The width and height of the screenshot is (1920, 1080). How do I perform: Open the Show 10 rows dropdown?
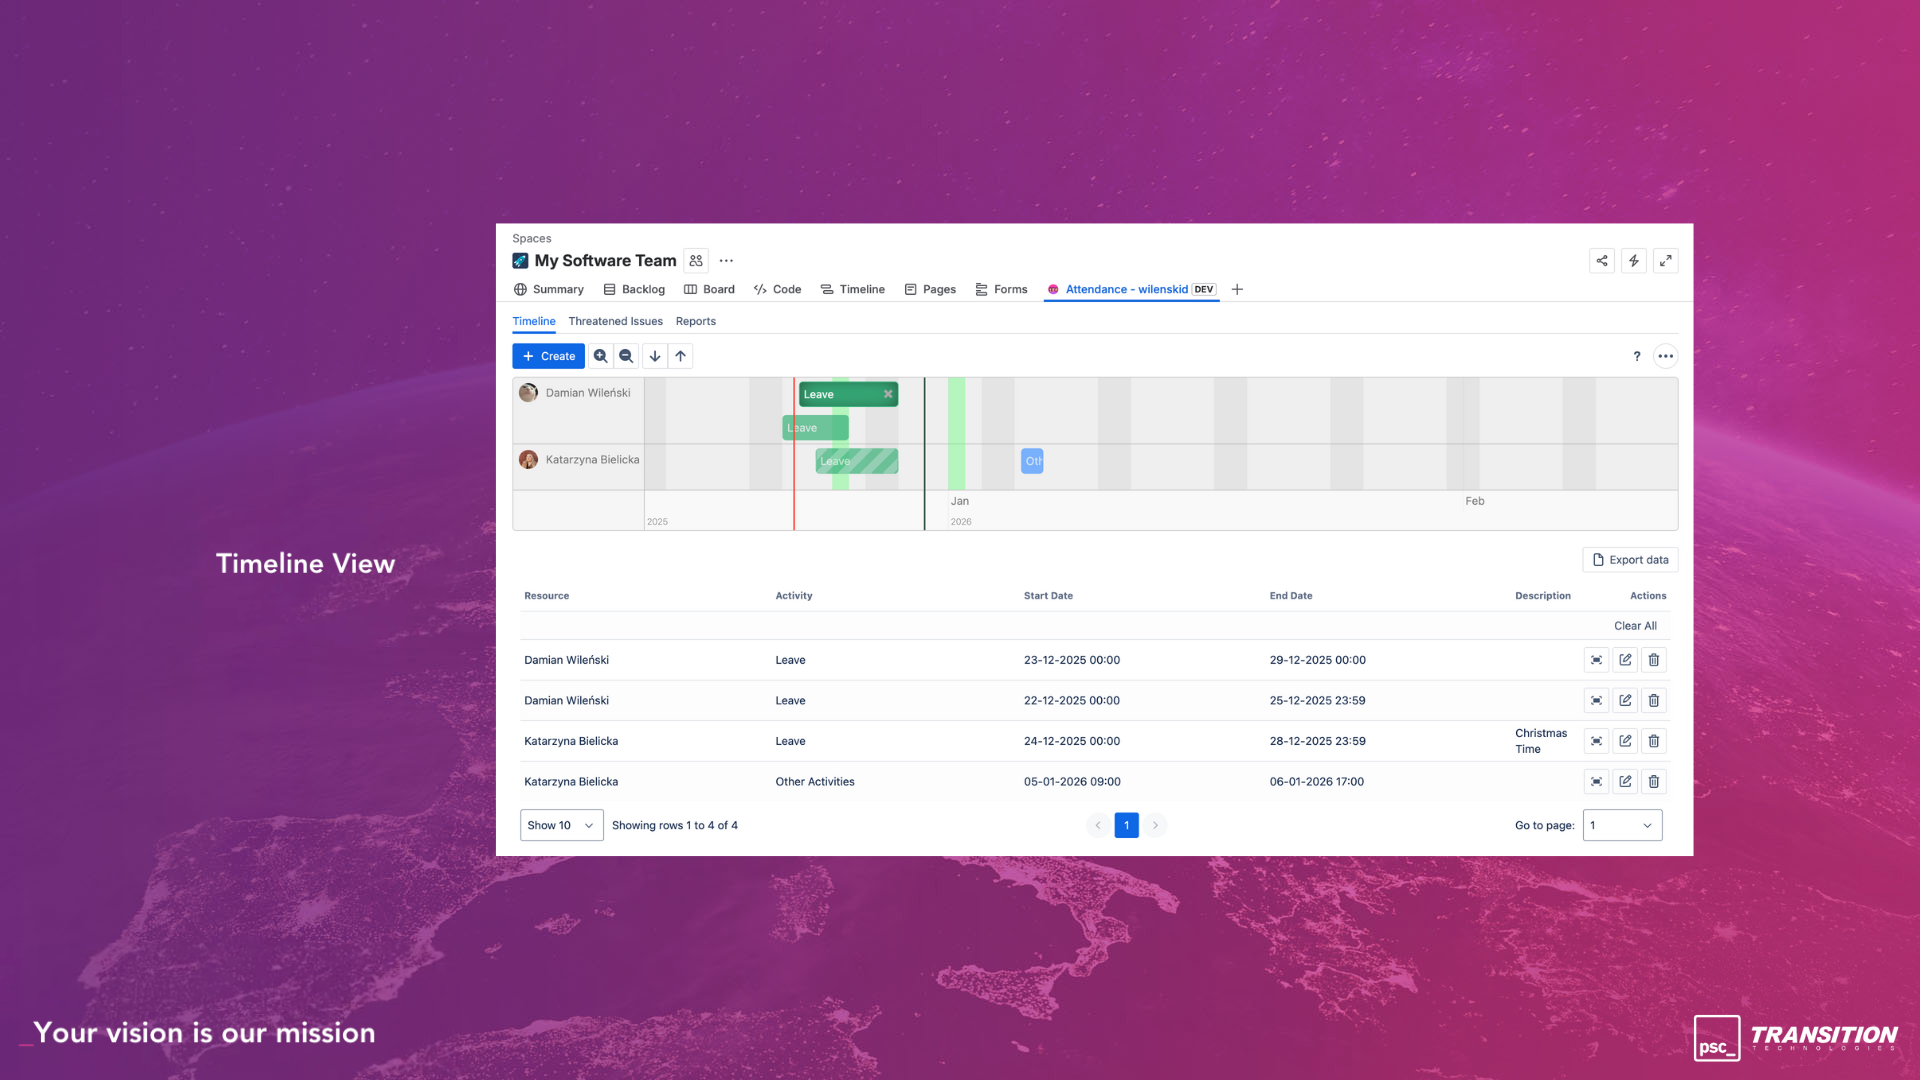(x=561, y=825)
